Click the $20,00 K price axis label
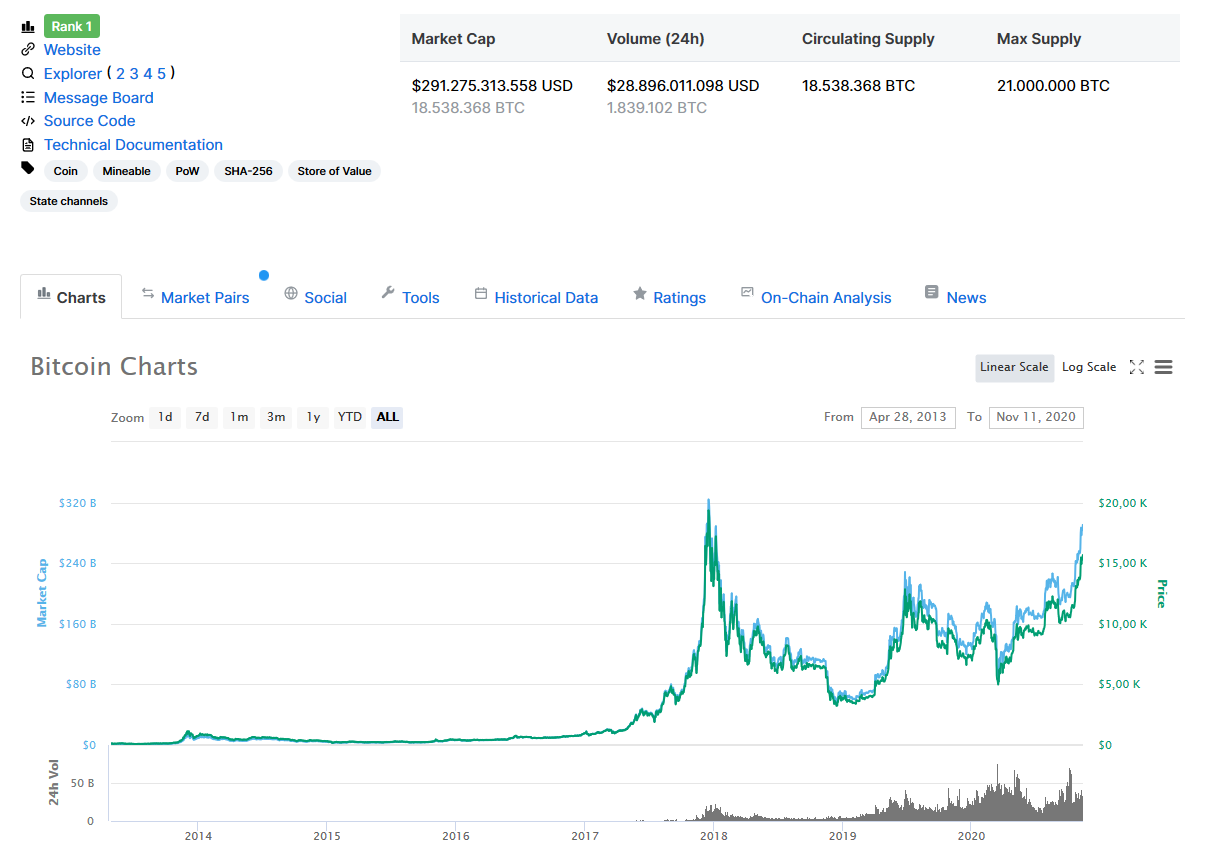This screenshot has height=855, width=1218. click(1122, 503)
